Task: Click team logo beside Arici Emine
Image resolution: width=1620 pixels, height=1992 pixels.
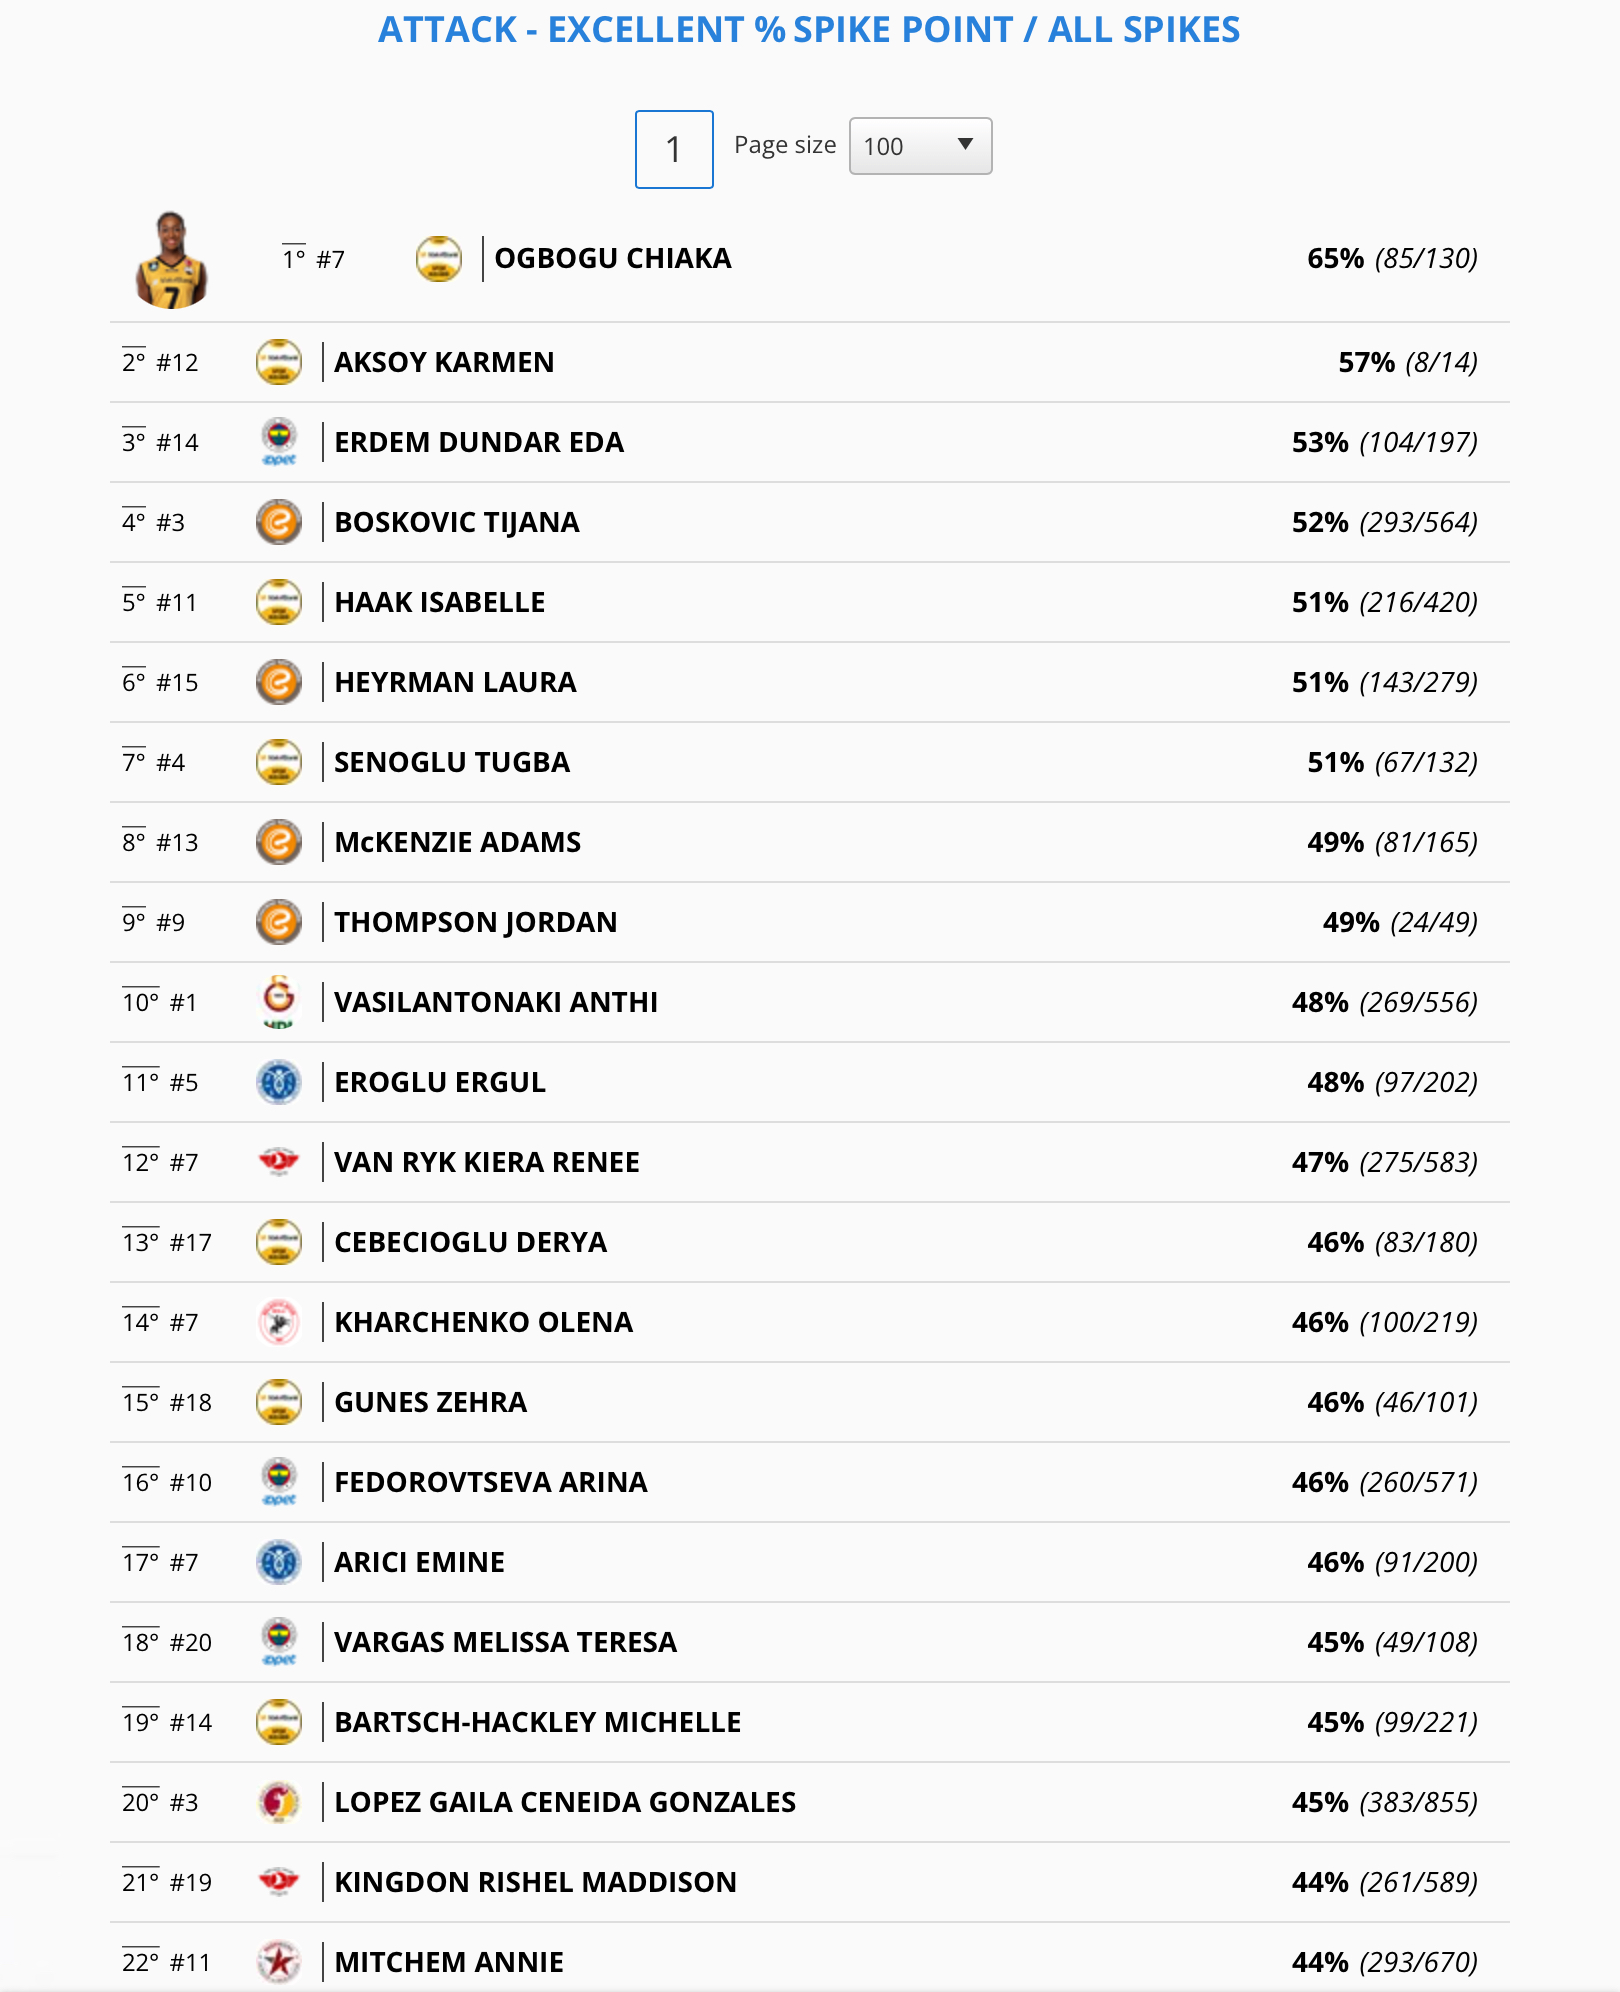Action: (279, 1562)
